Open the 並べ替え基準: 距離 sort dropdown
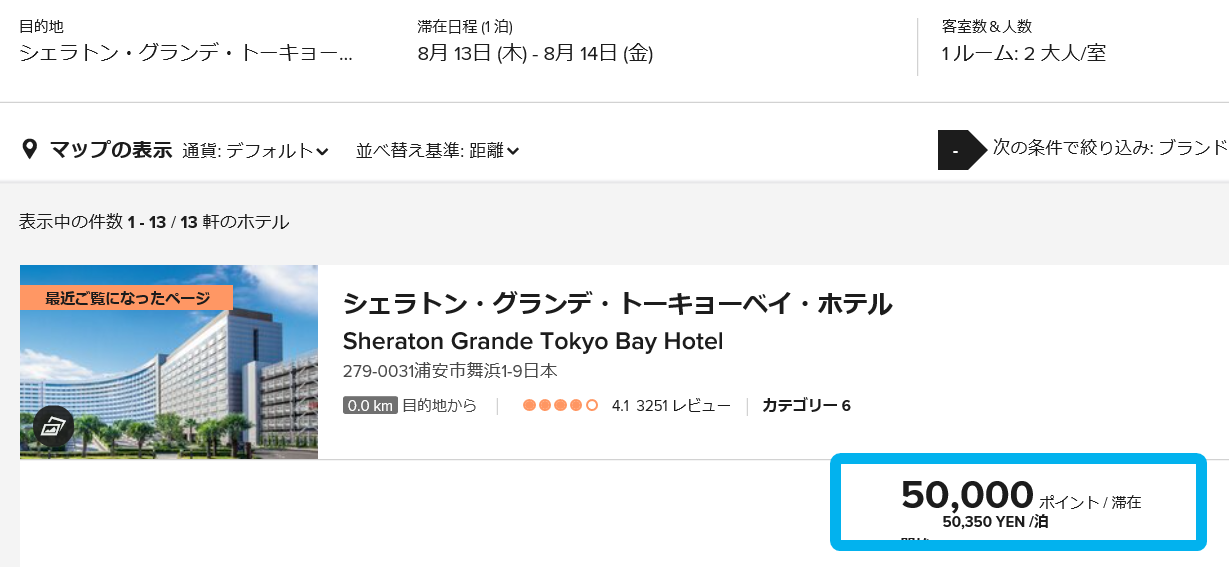The height and width of the screenshot is (567, 1229). (x=437, y=151)
